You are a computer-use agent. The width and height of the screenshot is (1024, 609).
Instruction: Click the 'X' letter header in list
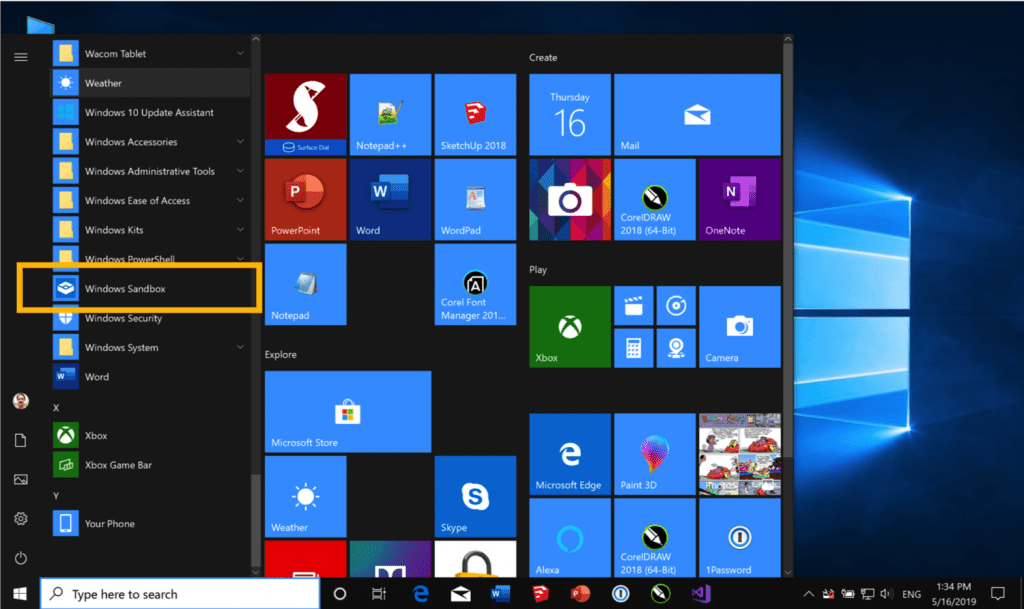tap(56, 408)
